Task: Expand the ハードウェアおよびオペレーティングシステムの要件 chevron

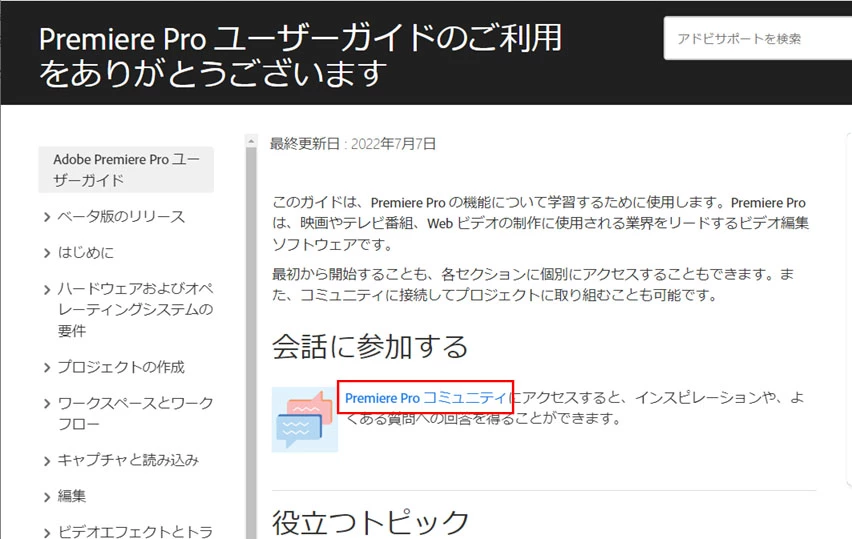Action: (x=47, y=290)
